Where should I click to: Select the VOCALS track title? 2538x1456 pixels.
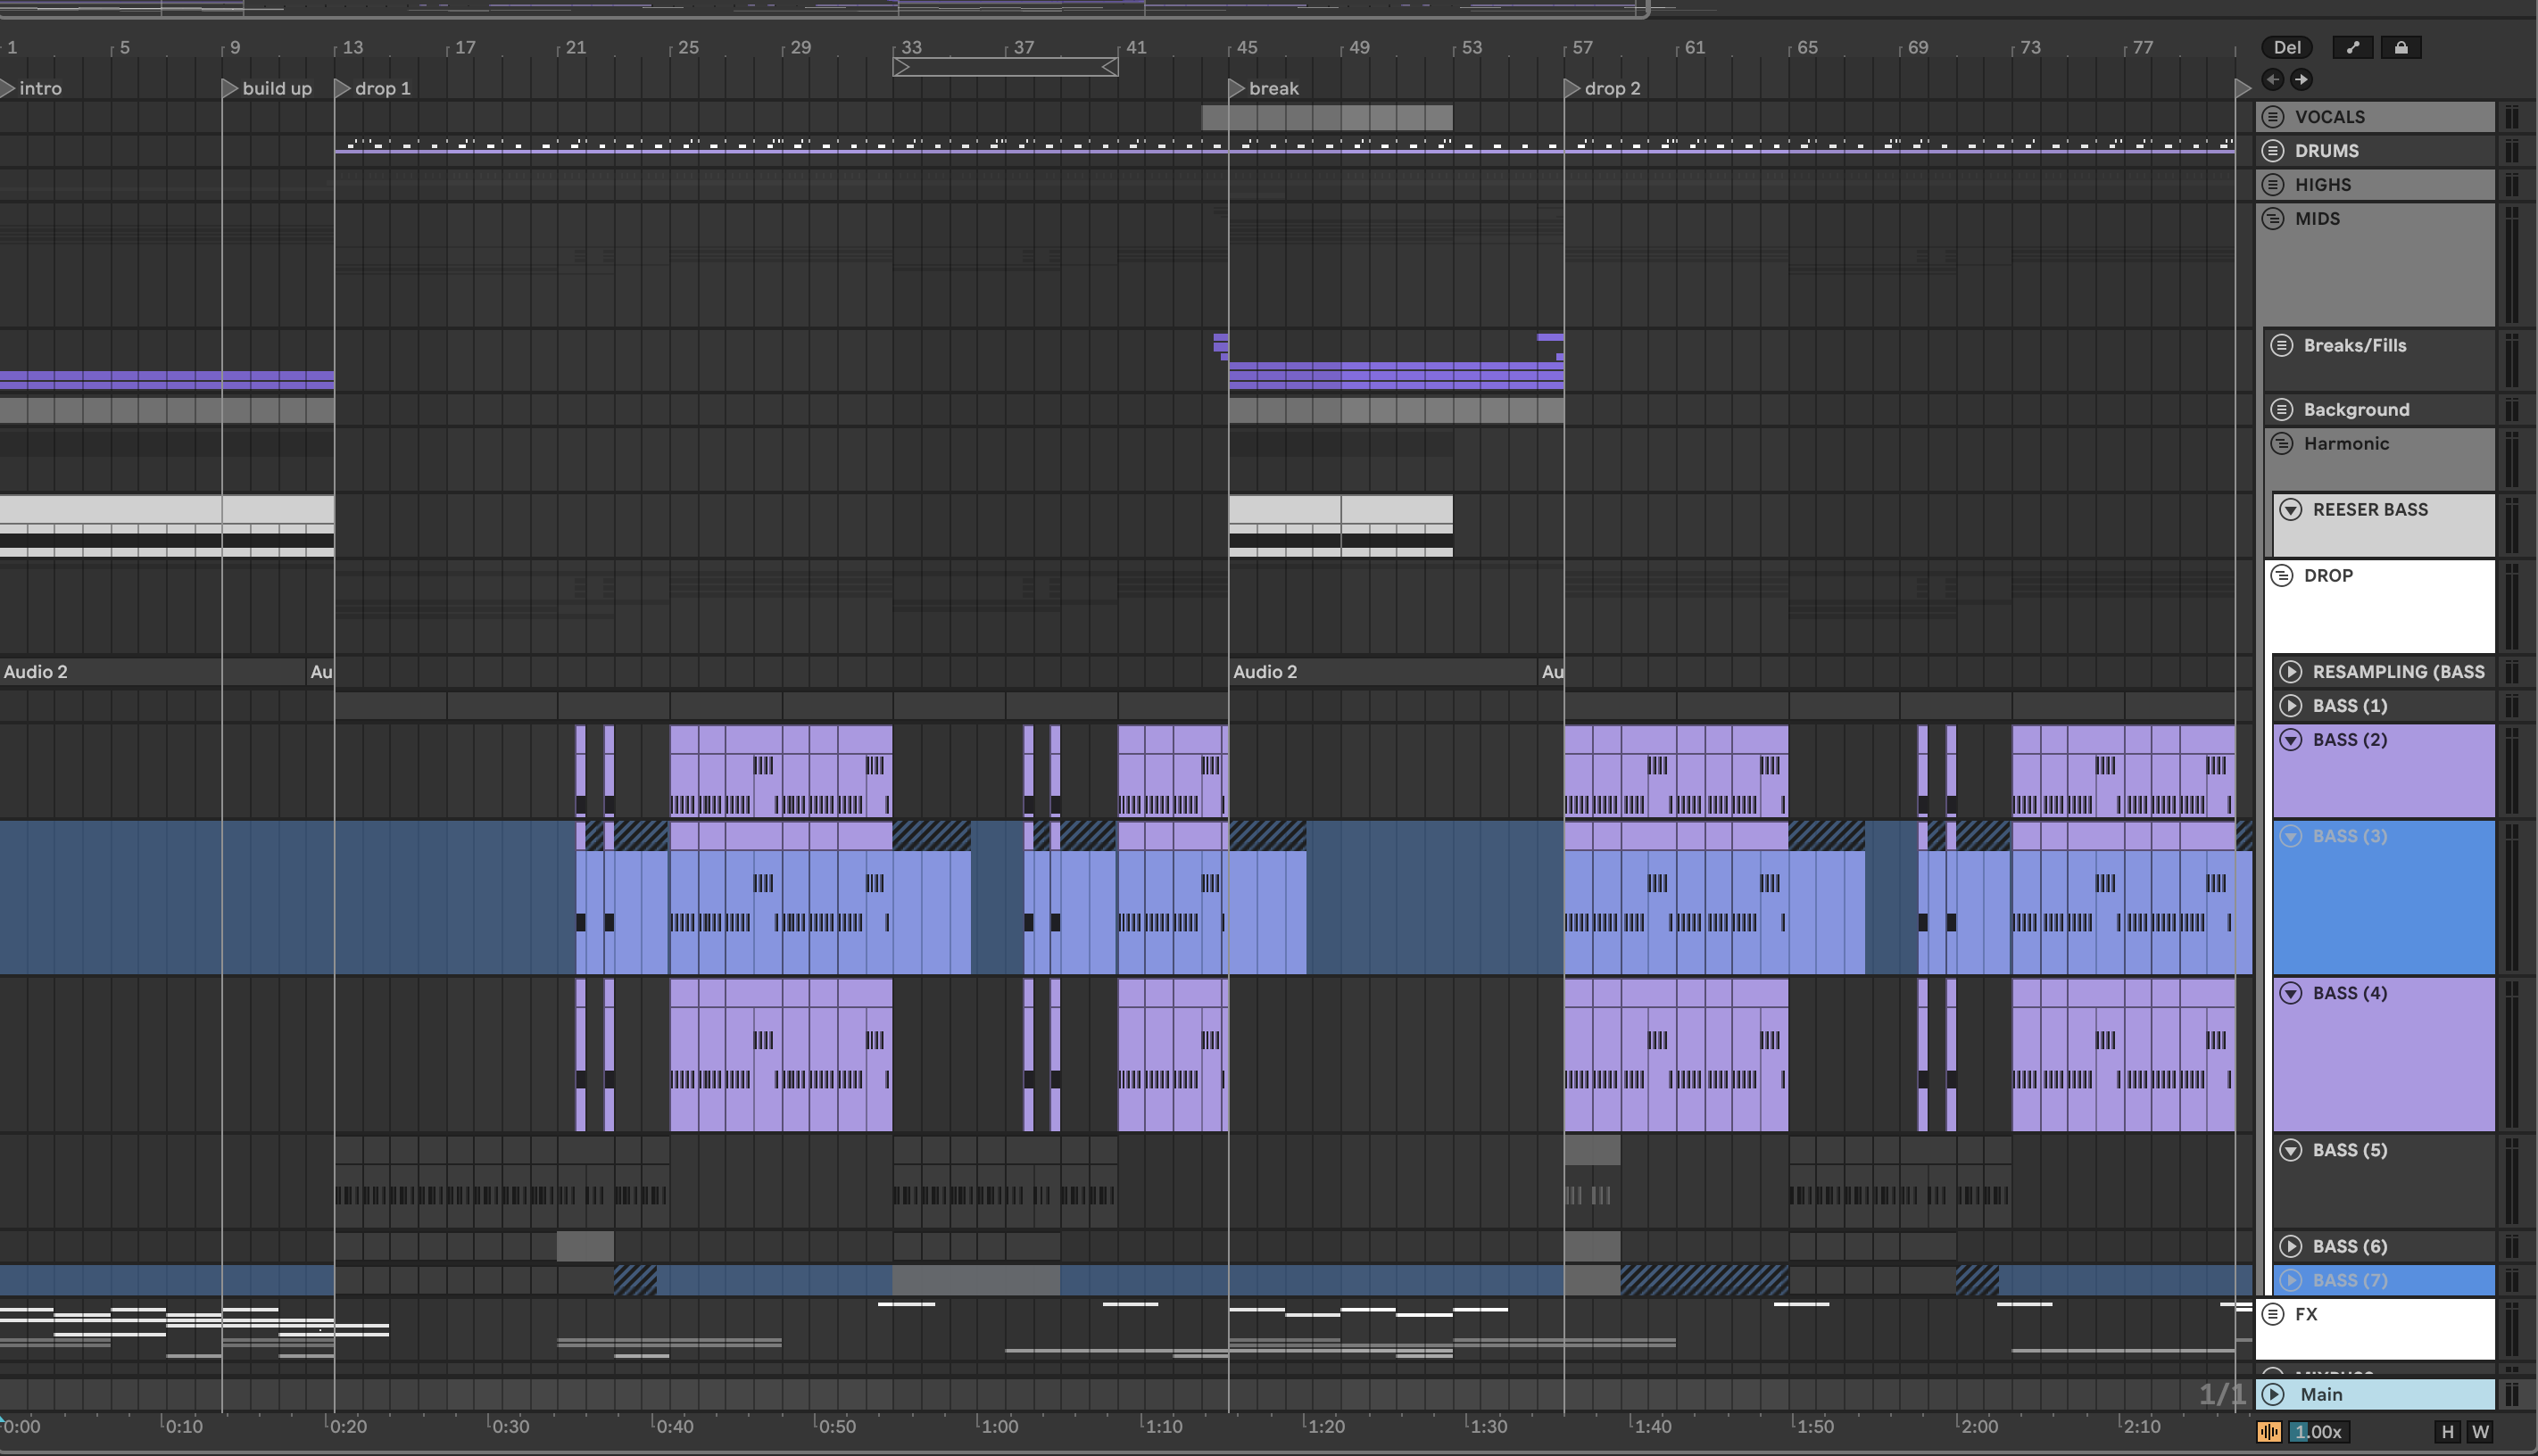(2329, 117)
